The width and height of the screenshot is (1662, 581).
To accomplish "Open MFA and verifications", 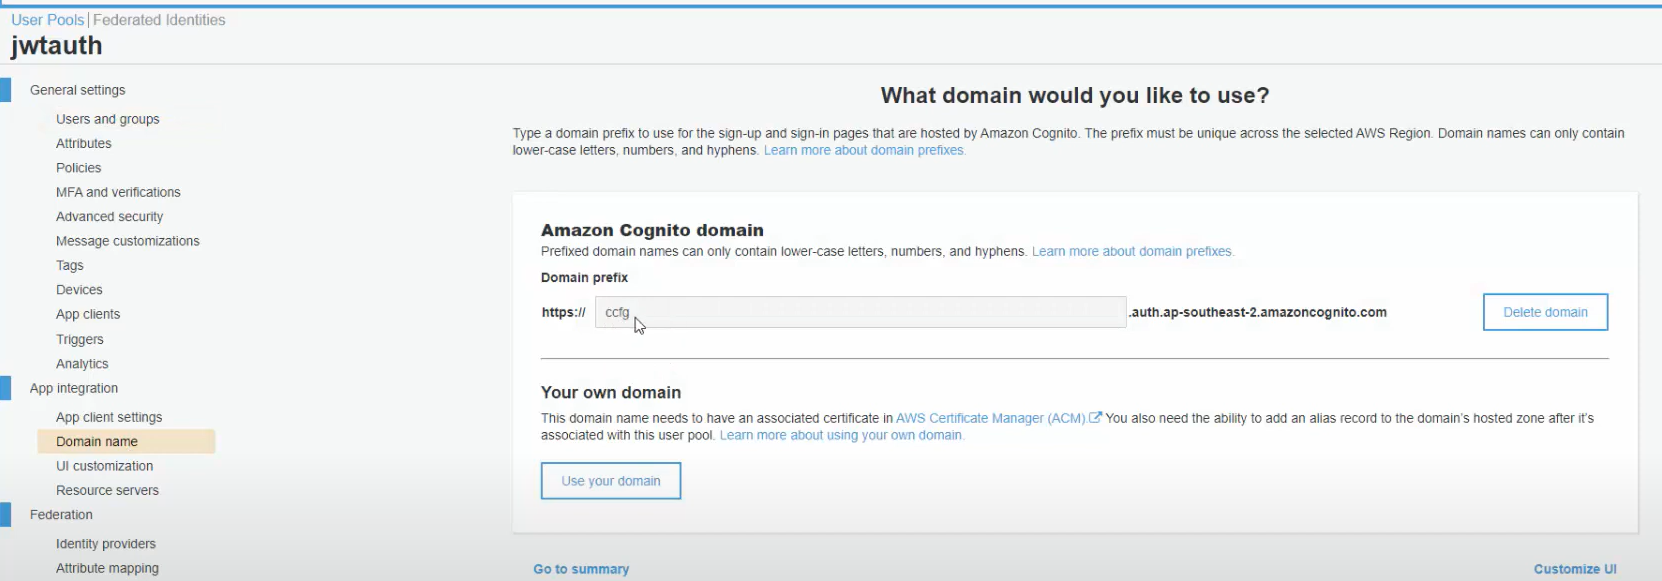I will [118, 192].
